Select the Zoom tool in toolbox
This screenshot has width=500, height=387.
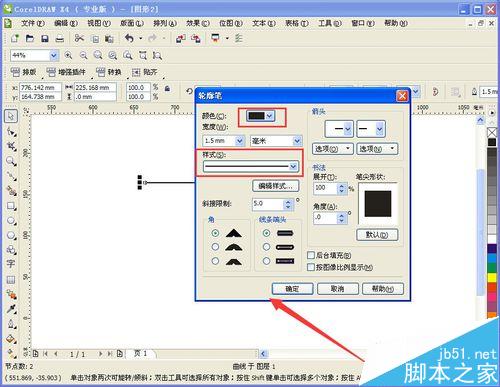(x=11, y=161)
